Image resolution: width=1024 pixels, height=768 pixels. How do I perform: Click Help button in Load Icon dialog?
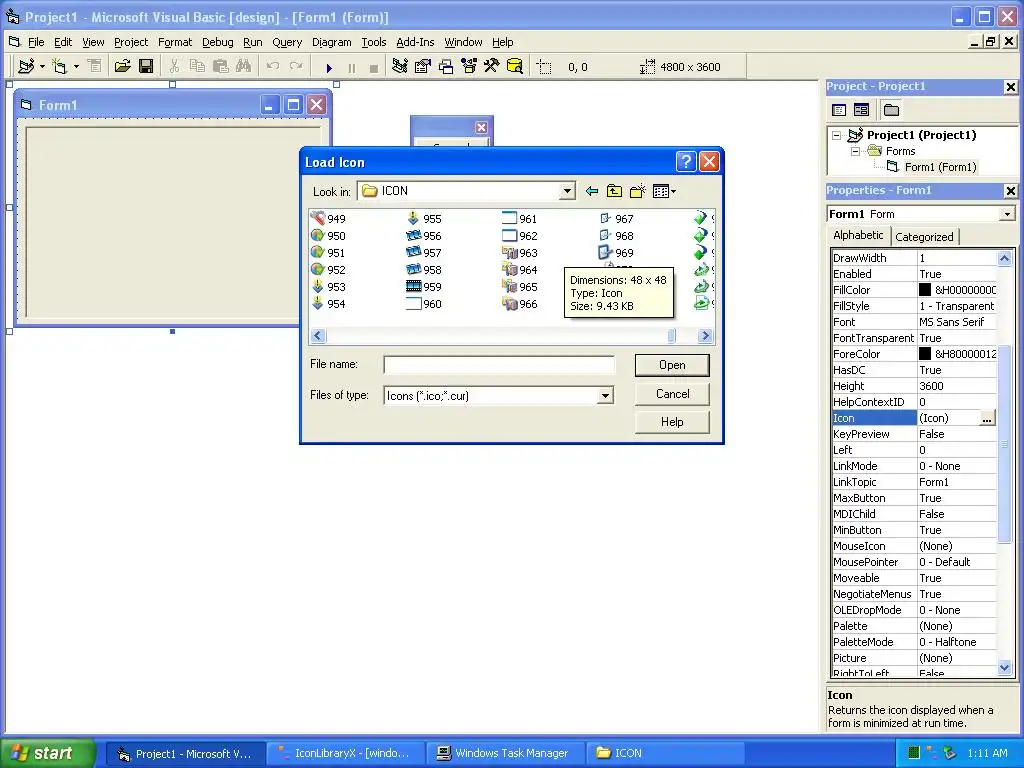(x=672, y=422)
